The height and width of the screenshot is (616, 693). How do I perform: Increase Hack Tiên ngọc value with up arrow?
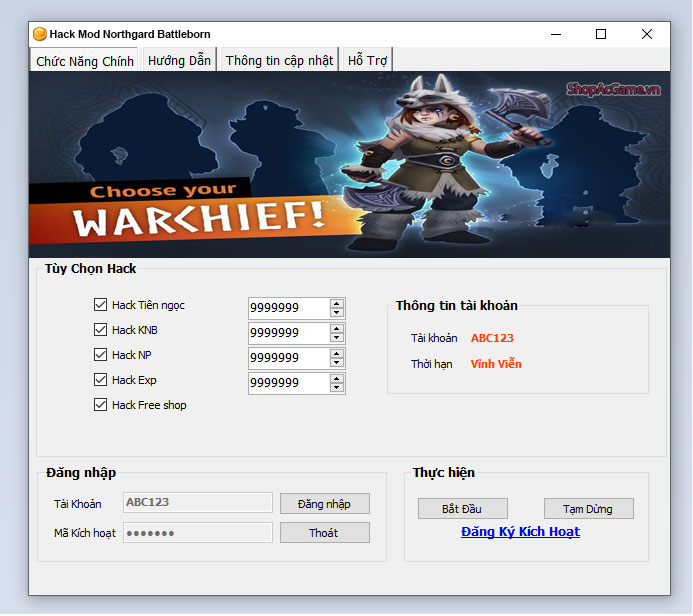click(x=337, y=304)
